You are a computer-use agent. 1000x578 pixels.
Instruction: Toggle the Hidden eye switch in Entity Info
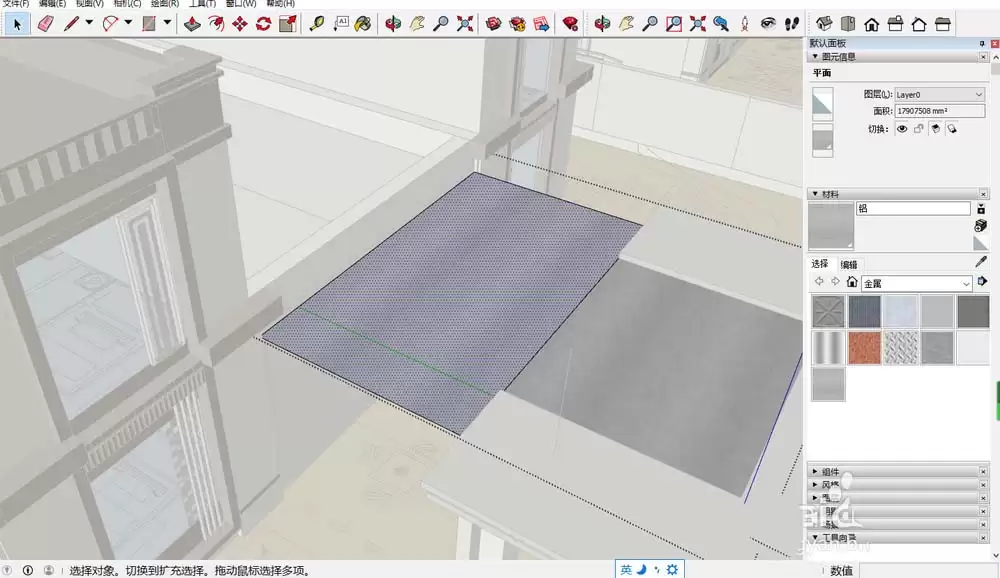tap(902, 130)
